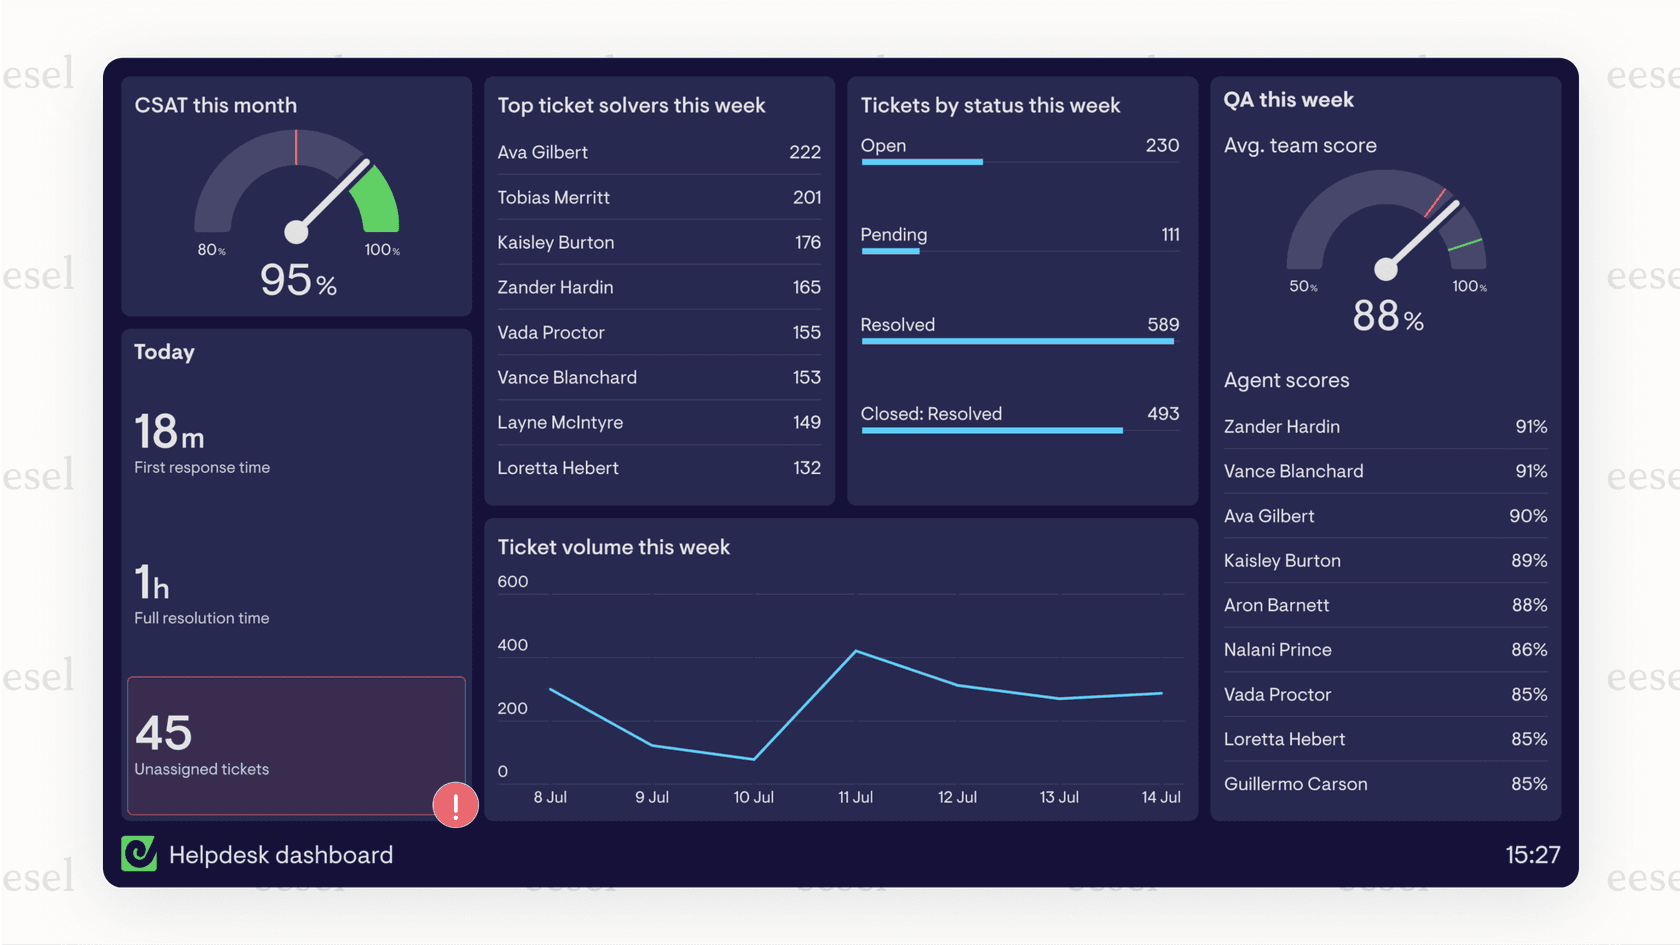
Task: Open Ava Gilbert's ticket solver entry
Action: 659,152
